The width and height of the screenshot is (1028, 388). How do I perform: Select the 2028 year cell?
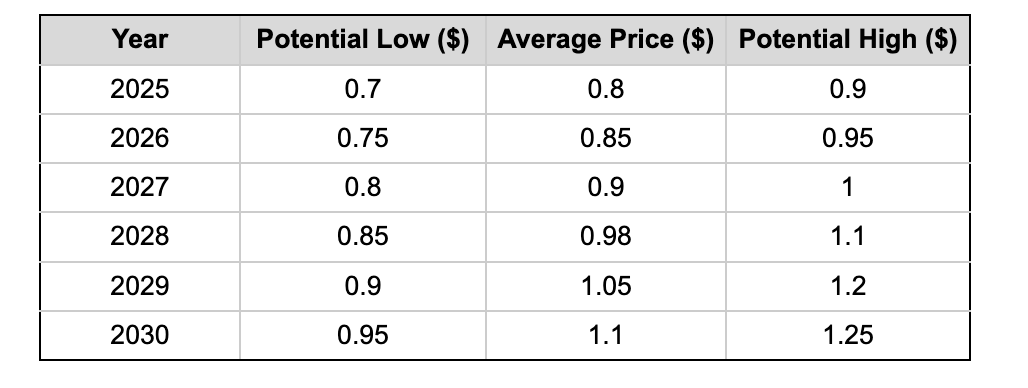click(140, 237)
